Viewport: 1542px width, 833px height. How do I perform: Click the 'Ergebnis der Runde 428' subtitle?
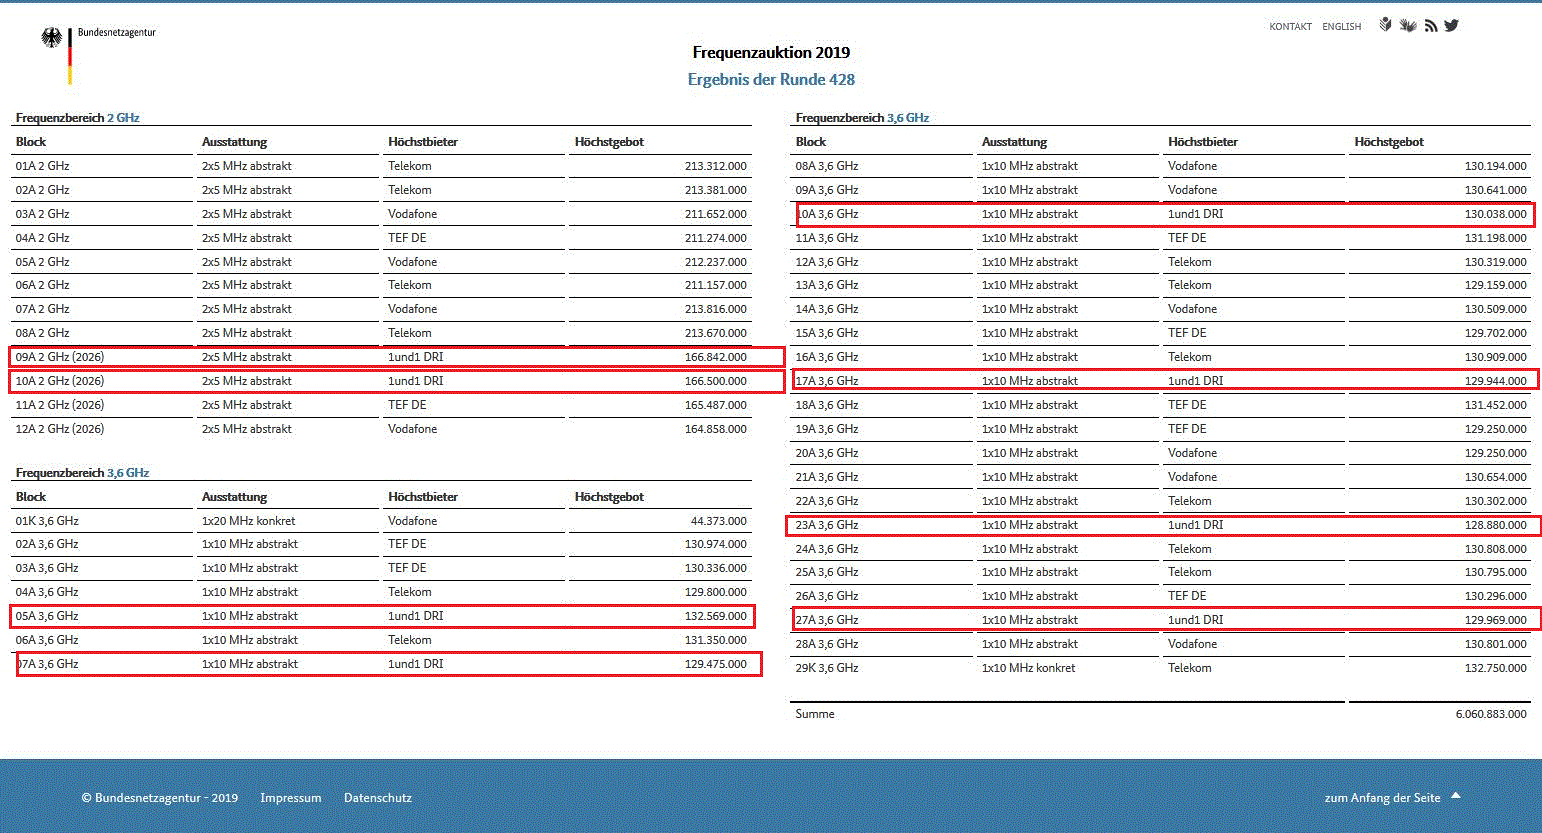pyautogui.click(x=771, y=79)
